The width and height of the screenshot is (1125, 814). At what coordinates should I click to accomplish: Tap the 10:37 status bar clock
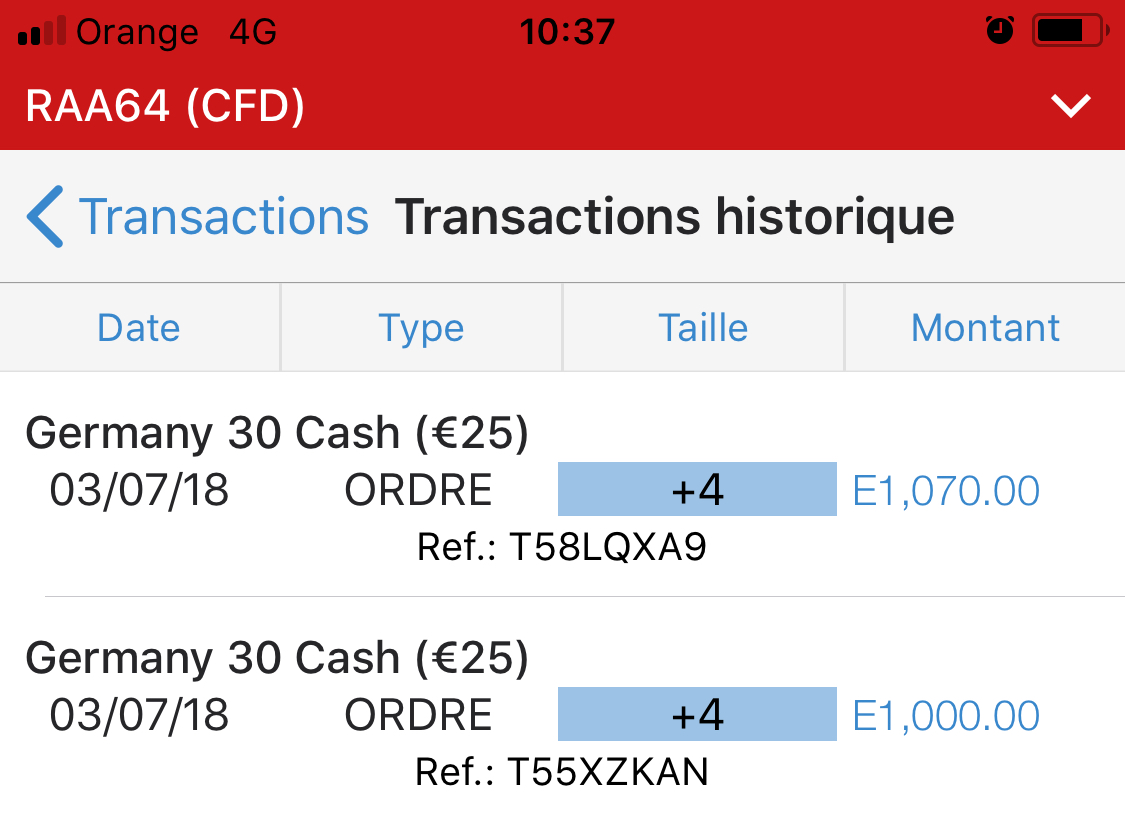567,32
